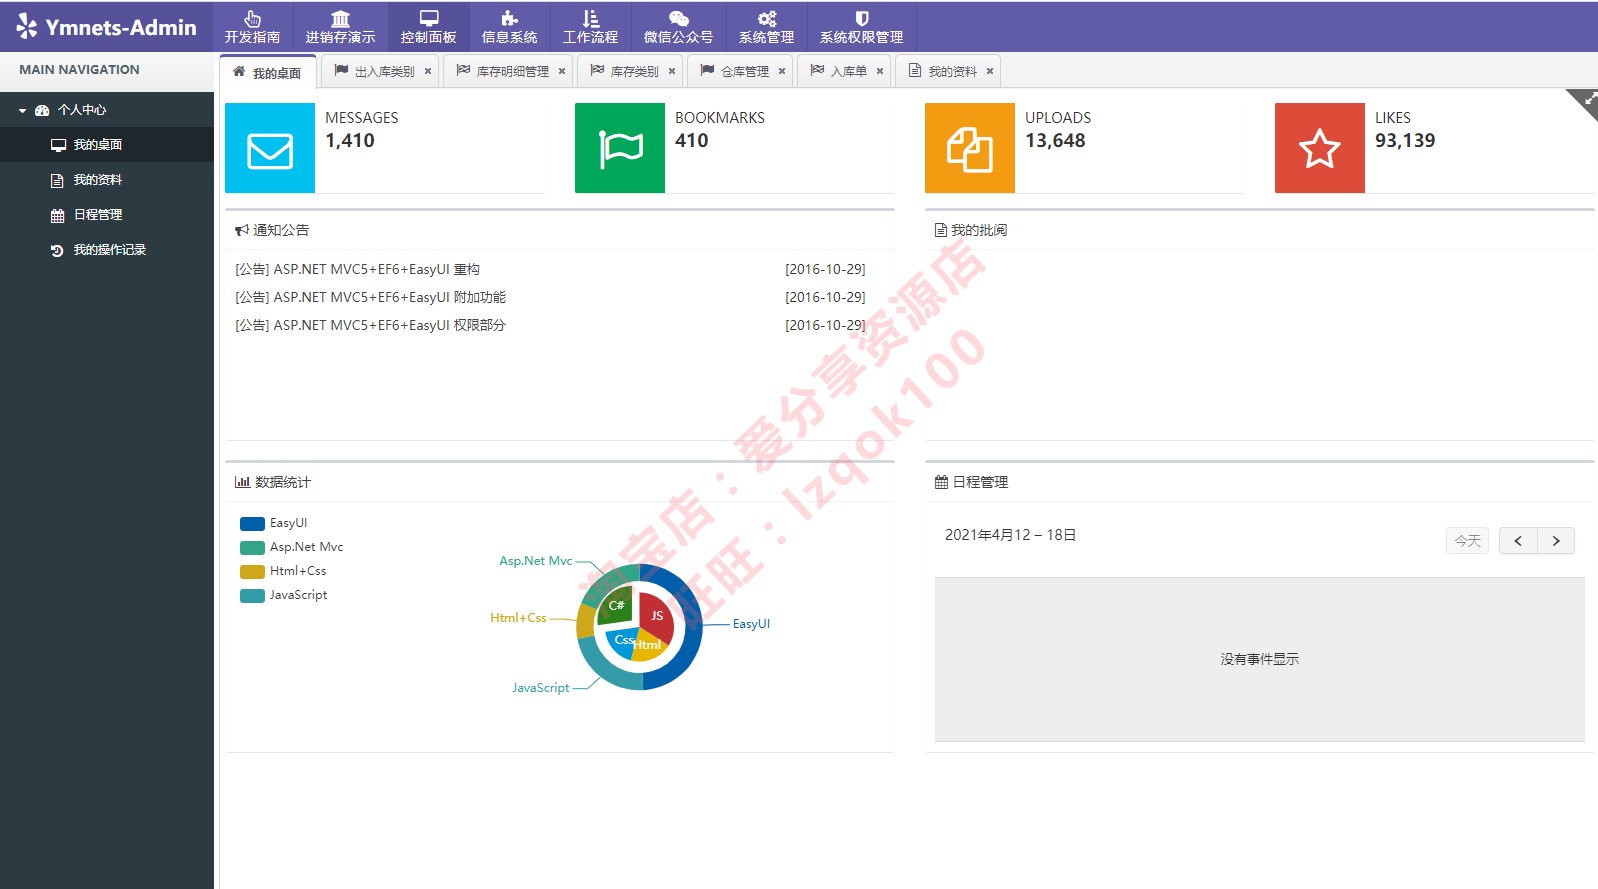The height and width of the screenshot is (889, 1598).
Task: Click the BOOKMARKS count 410
Action: pos(692,141)
